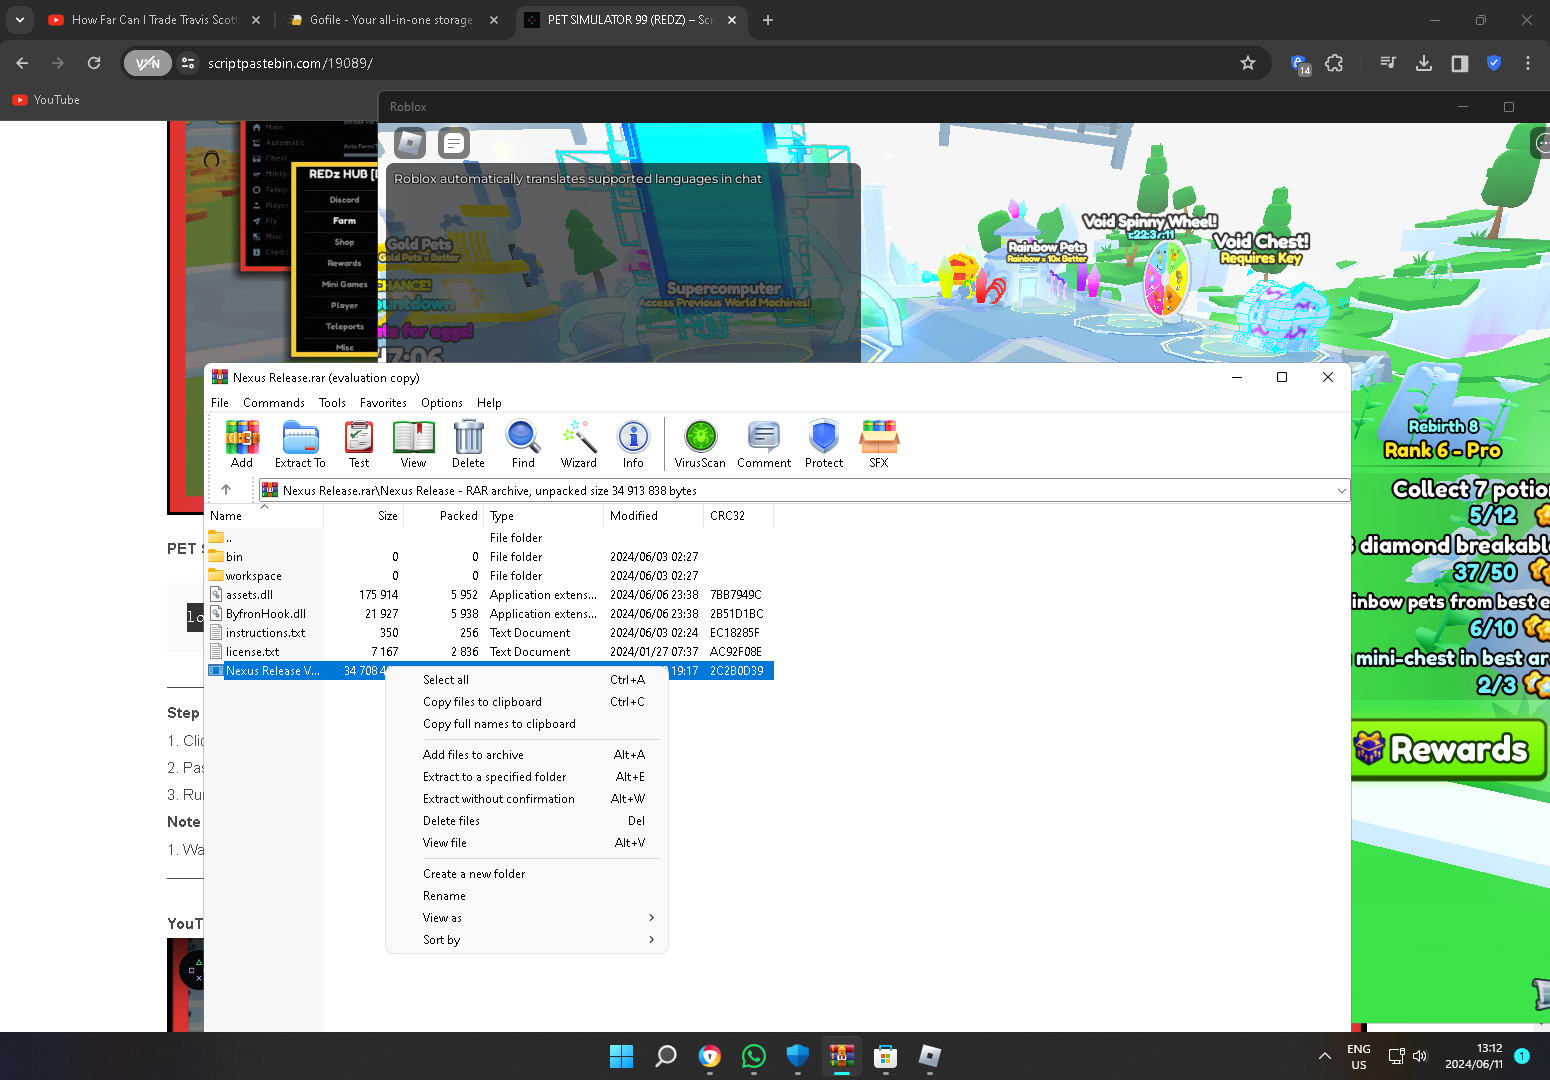Image resolution: width=1550 pixels, height=1080 pixels.
Task: Select Extract without confirmation entry
Action: [x=498, y=799]
